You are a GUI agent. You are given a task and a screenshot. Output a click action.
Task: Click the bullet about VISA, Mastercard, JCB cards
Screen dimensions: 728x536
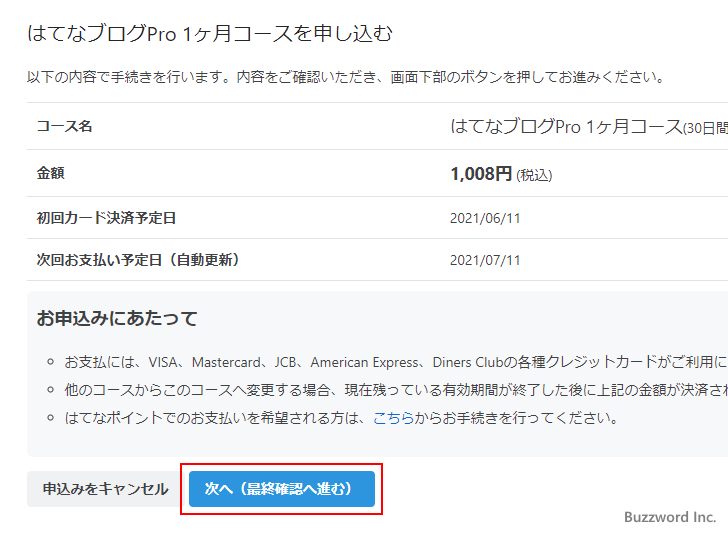(396, 362)
